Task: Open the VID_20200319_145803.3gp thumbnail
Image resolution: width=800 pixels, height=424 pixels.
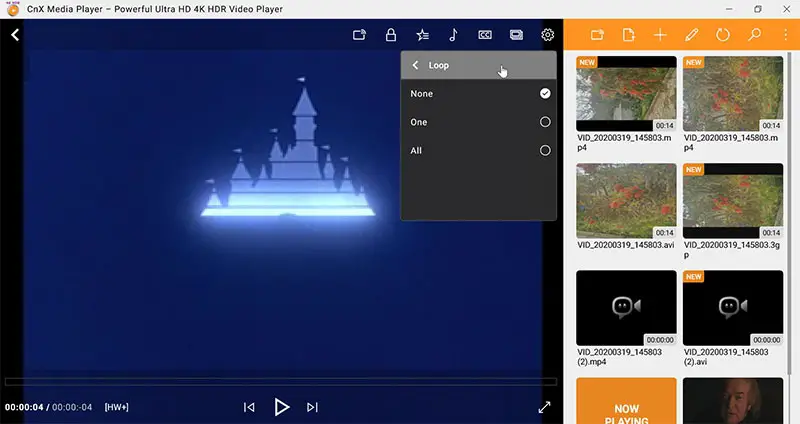Action: [x=733, y=201]
